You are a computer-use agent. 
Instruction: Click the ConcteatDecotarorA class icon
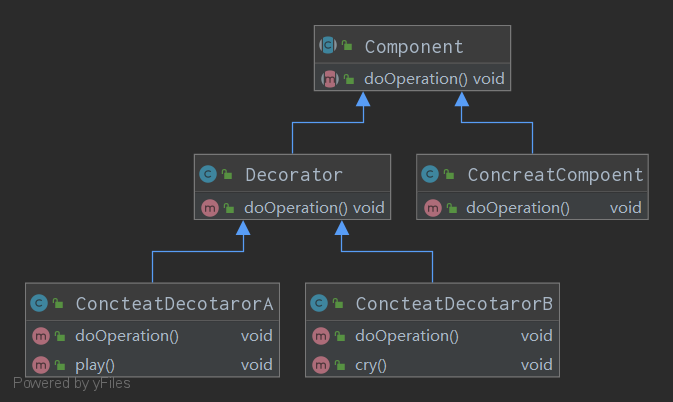pyautogui.click(x=39, y=303)
